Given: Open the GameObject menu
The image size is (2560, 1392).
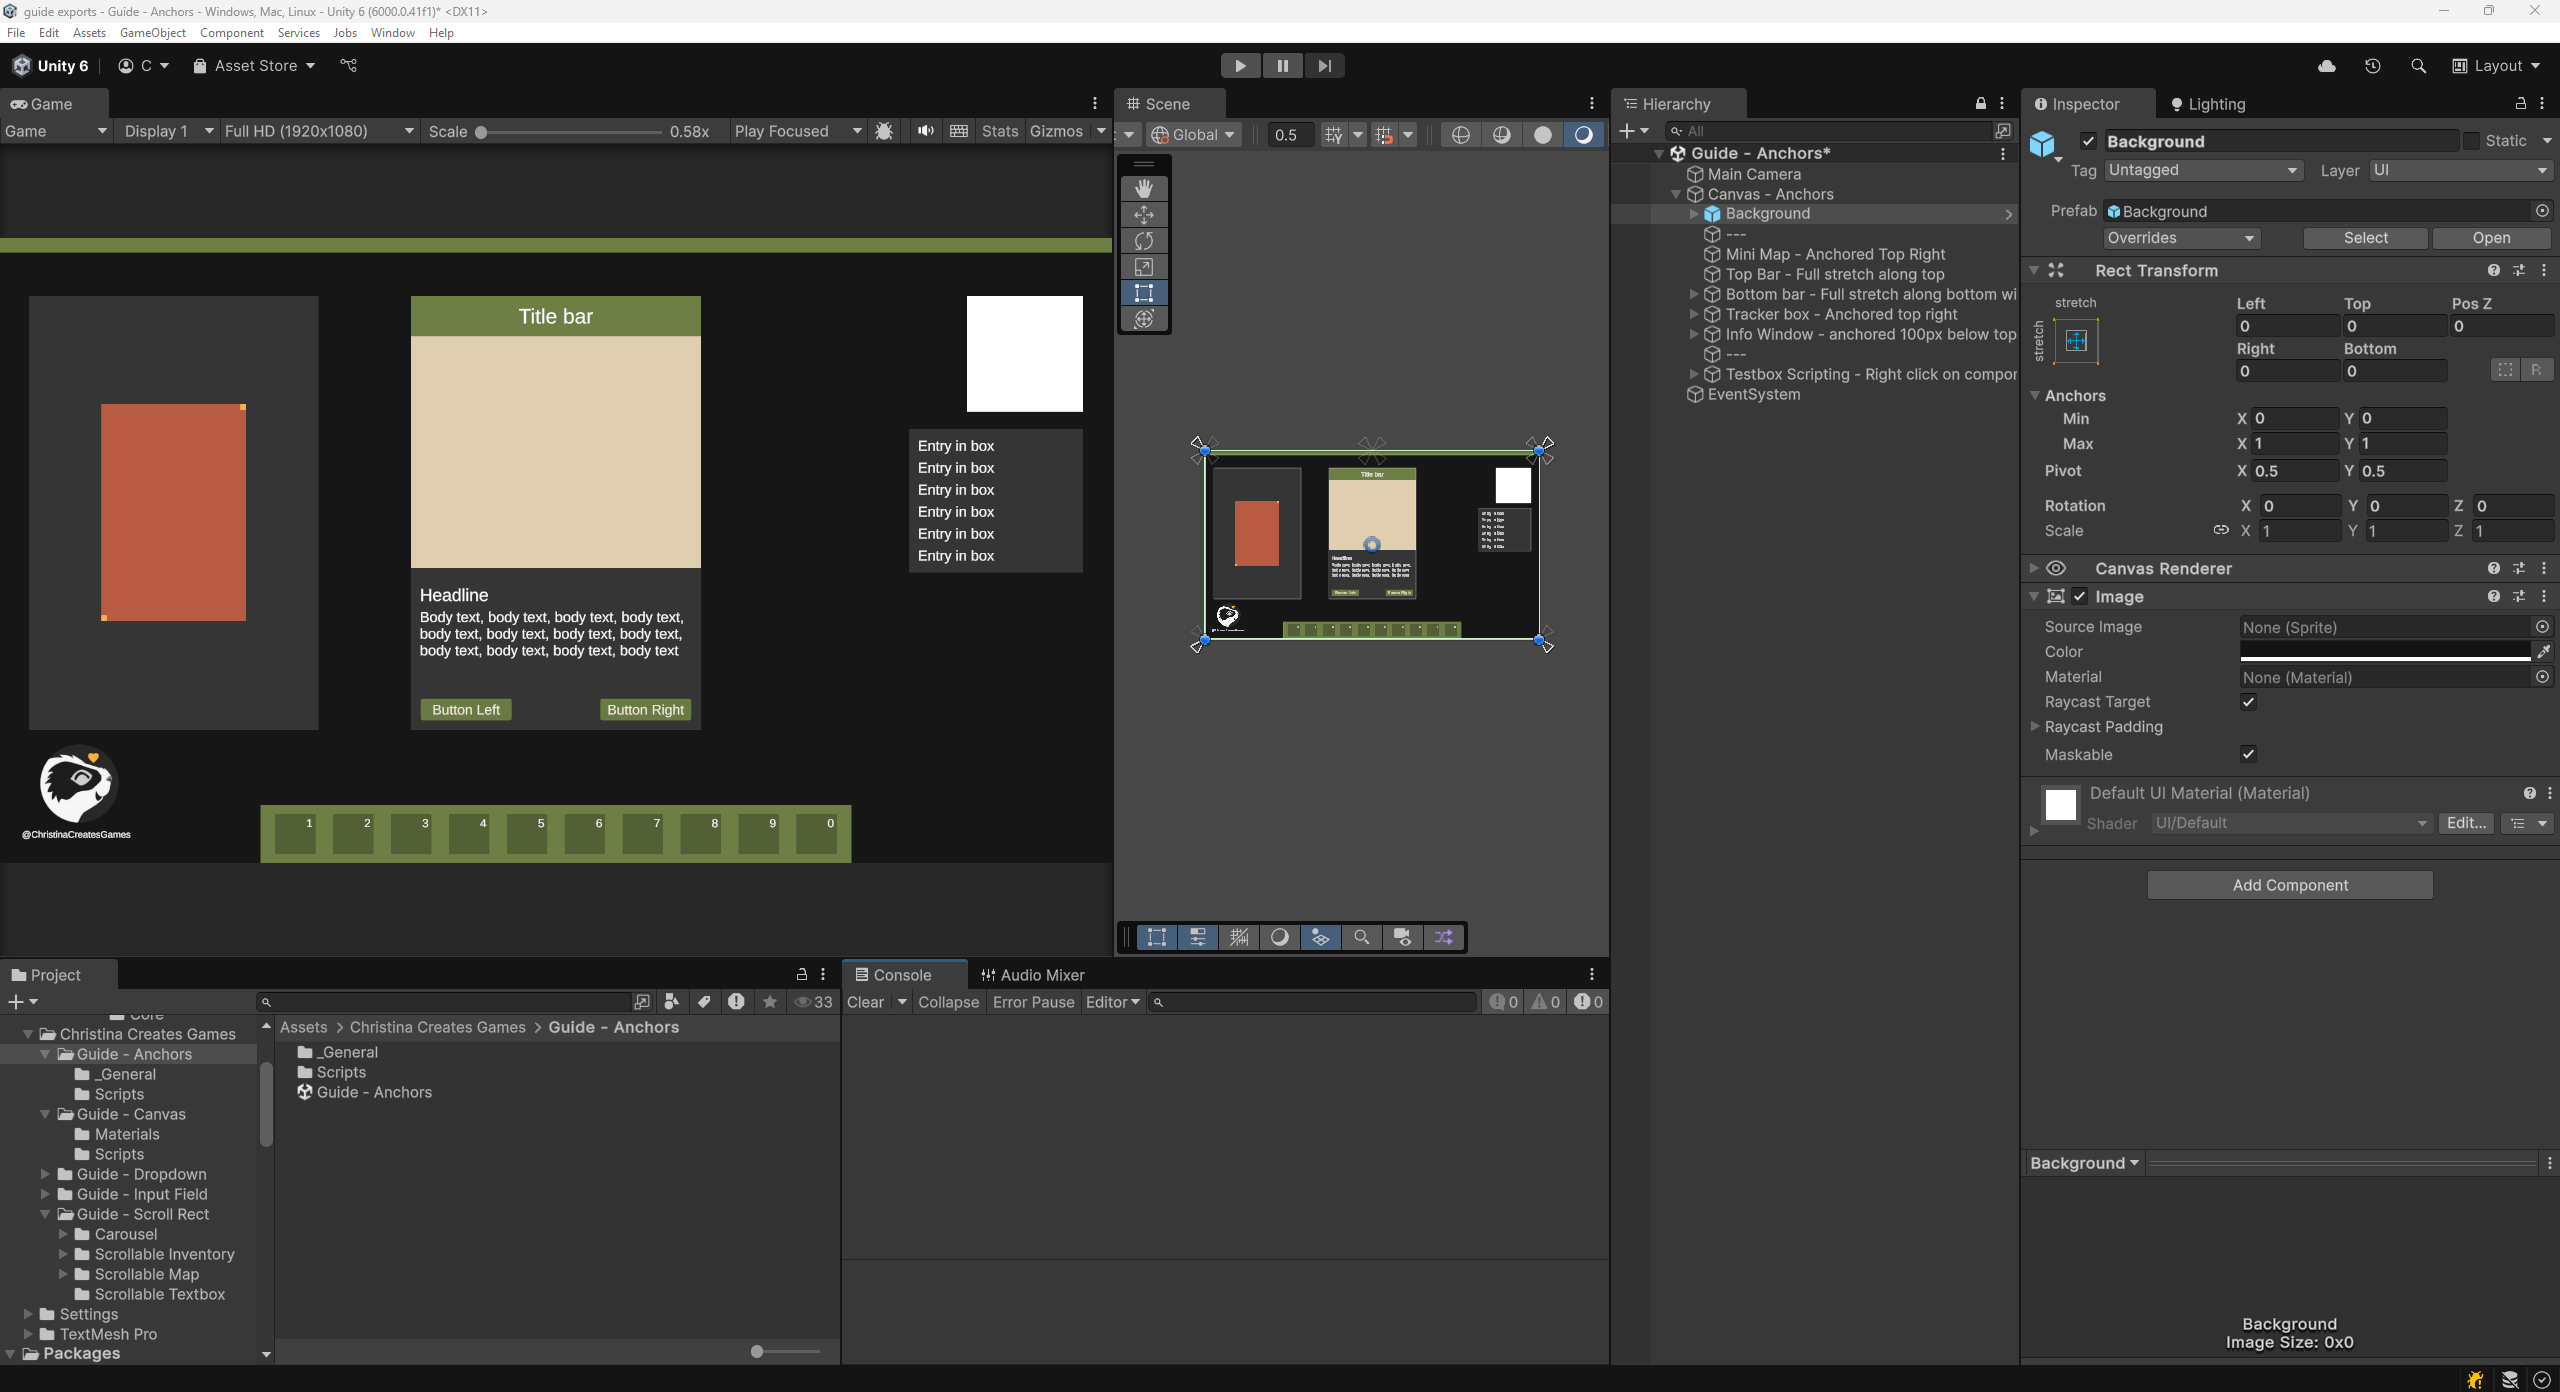Looking at the screenshot, I should 152,33.
